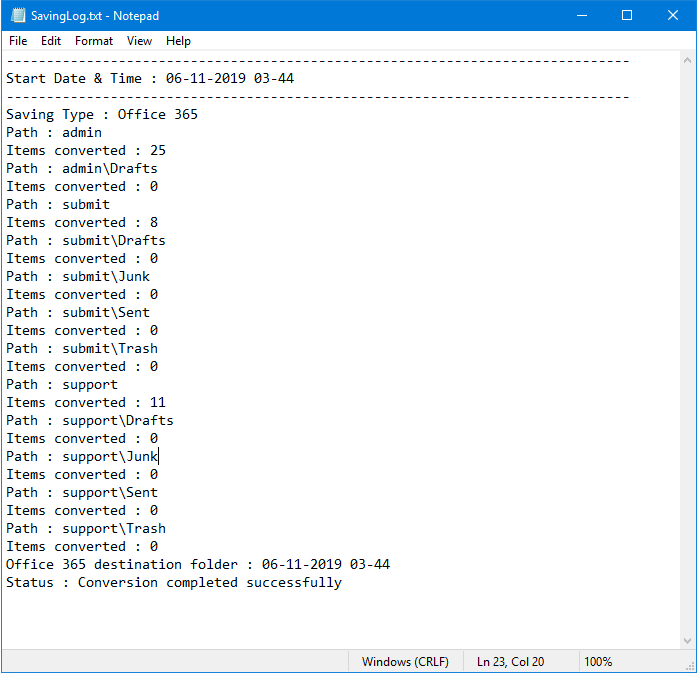This screenshot has width=698, height=673.
Task: Click the Items converted : 25 line
Action: 86,150
